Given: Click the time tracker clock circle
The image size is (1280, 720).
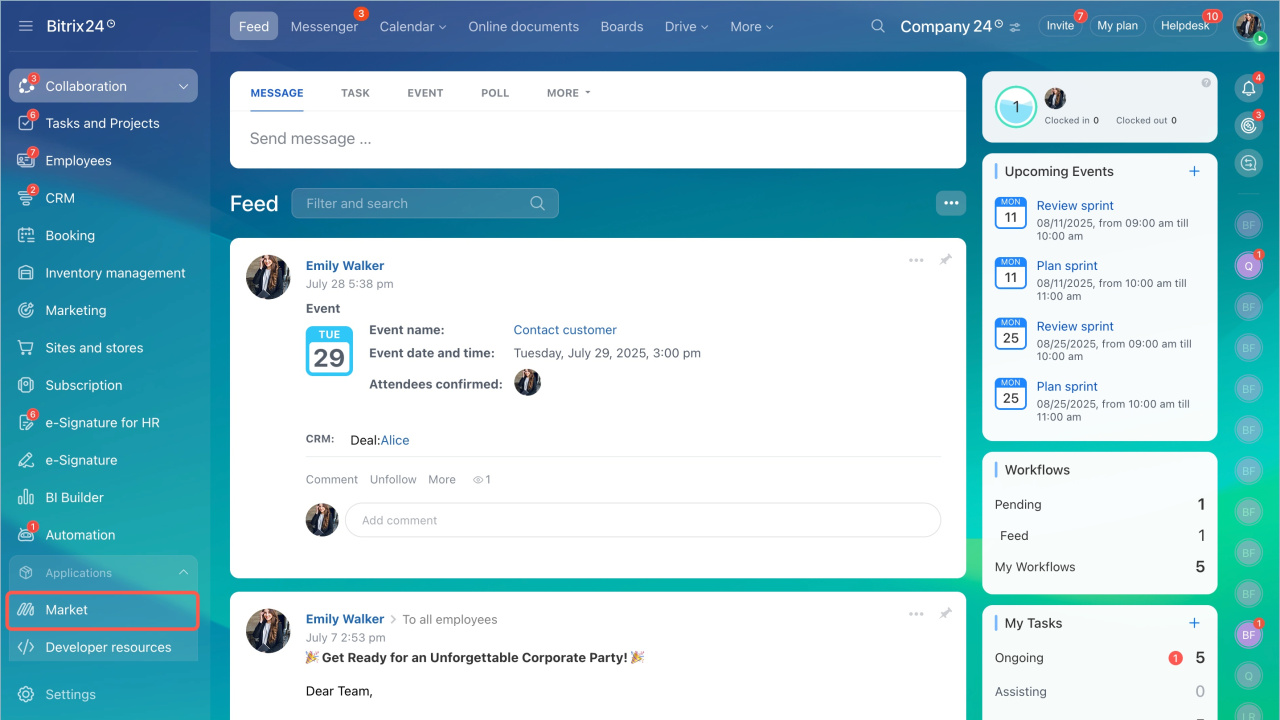Looking at the screenshot, I should coord(1016,107).
